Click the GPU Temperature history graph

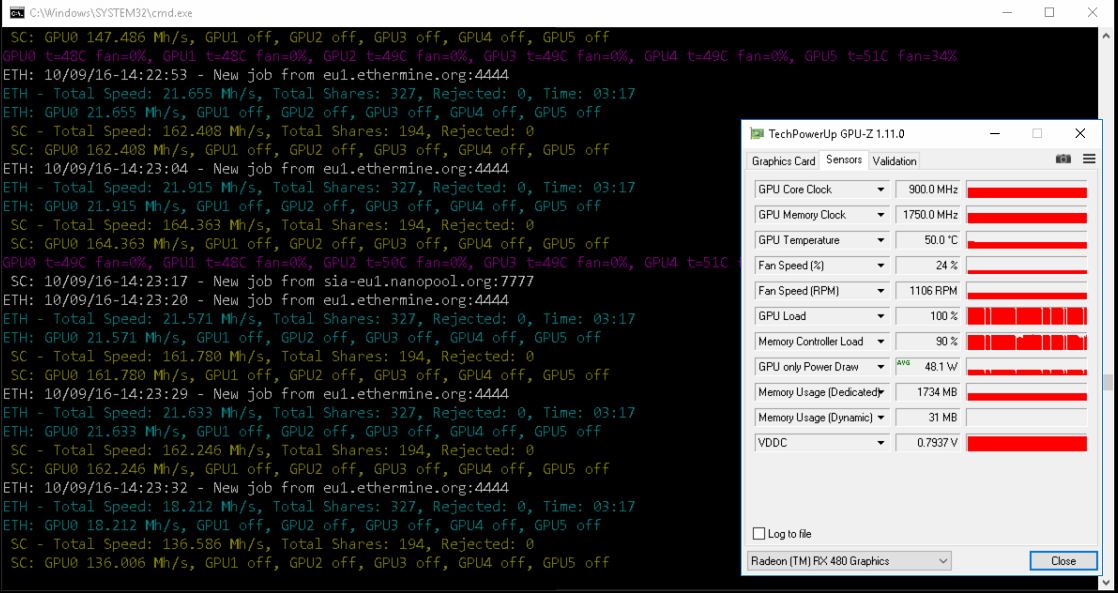coord(1027,240)
